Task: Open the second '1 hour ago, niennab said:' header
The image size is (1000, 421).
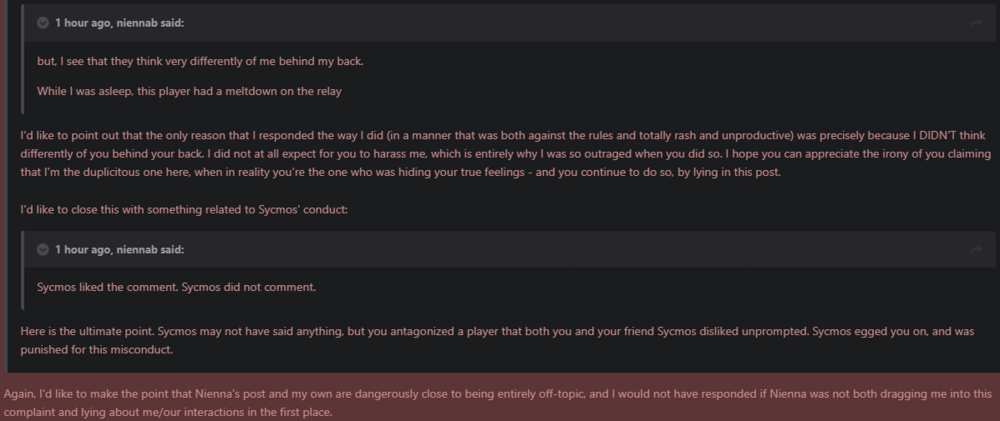Action: click(x=119, y=249)
